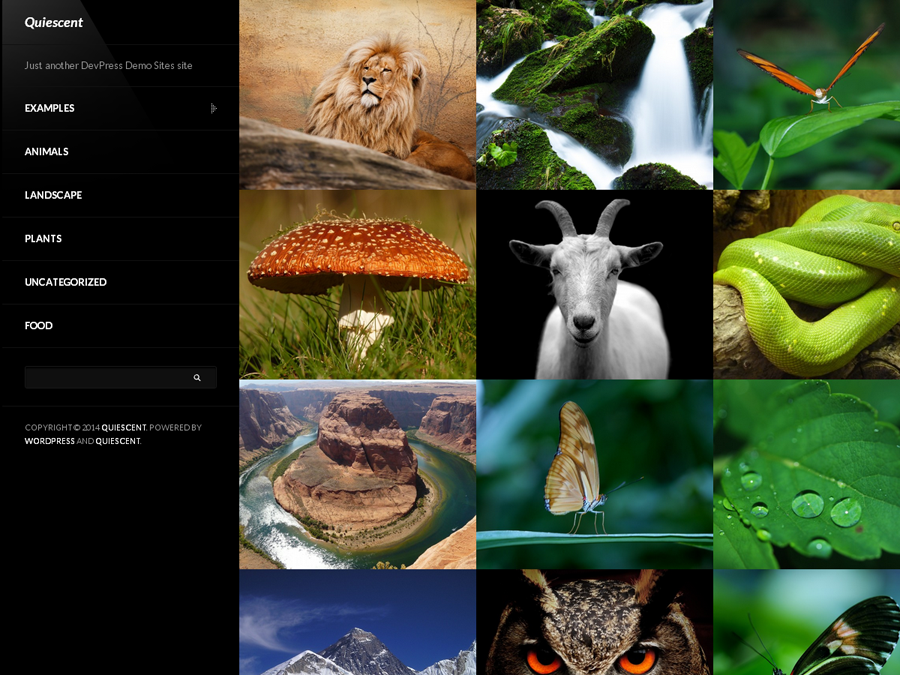Viewport: 900px width, 675px height.
Task: Select the black and white goat photo
Action: [x=594, y=285]
